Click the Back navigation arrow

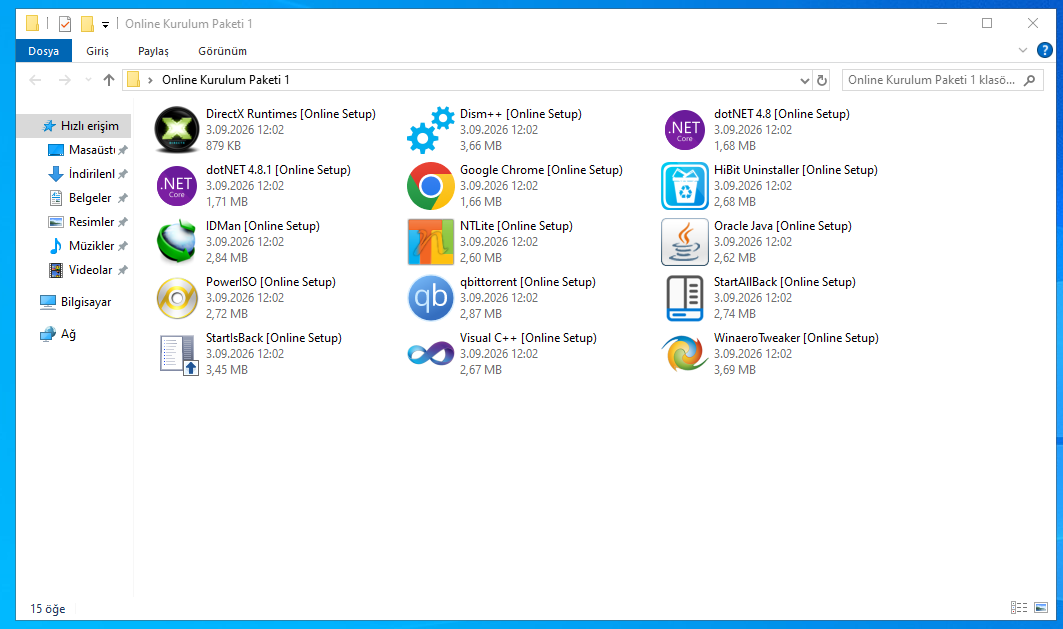point(35,80)
